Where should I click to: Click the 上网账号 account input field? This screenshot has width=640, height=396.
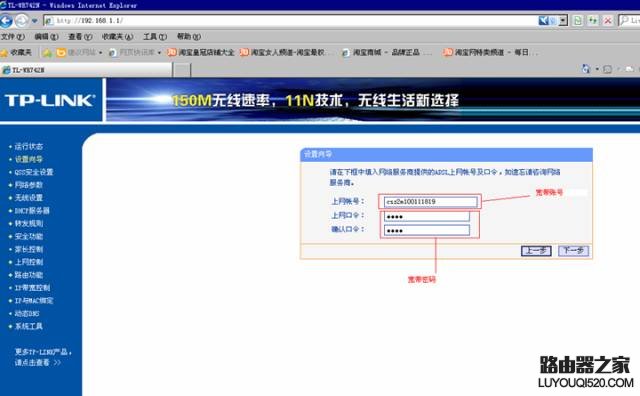431,202
